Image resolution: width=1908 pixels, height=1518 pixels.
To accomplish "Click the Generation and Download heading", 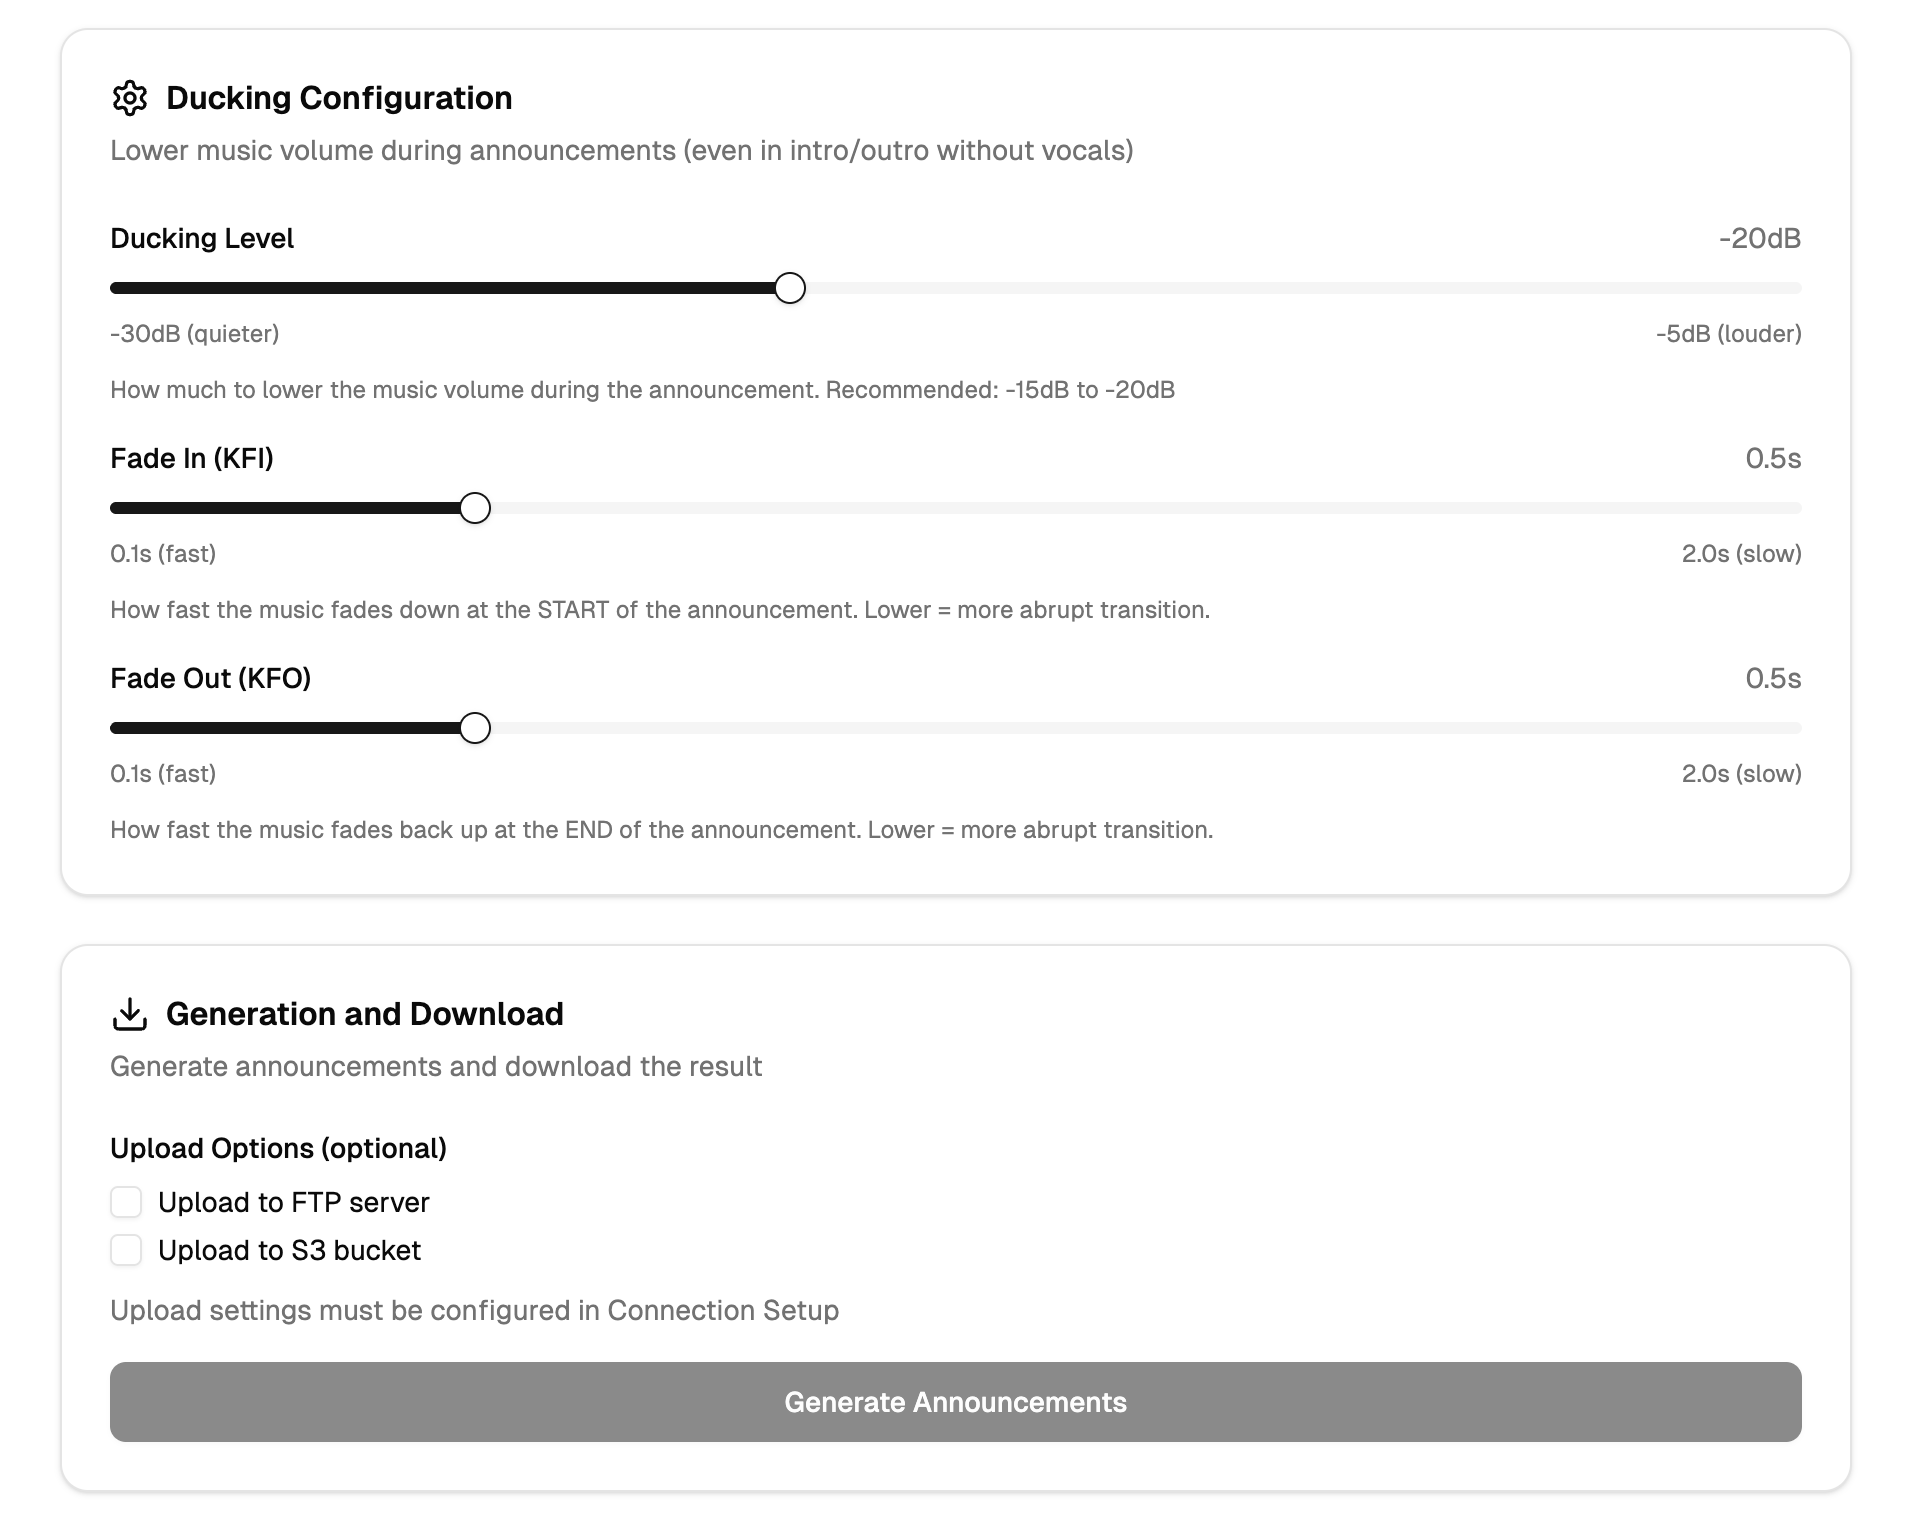I will click(364, 1014).
